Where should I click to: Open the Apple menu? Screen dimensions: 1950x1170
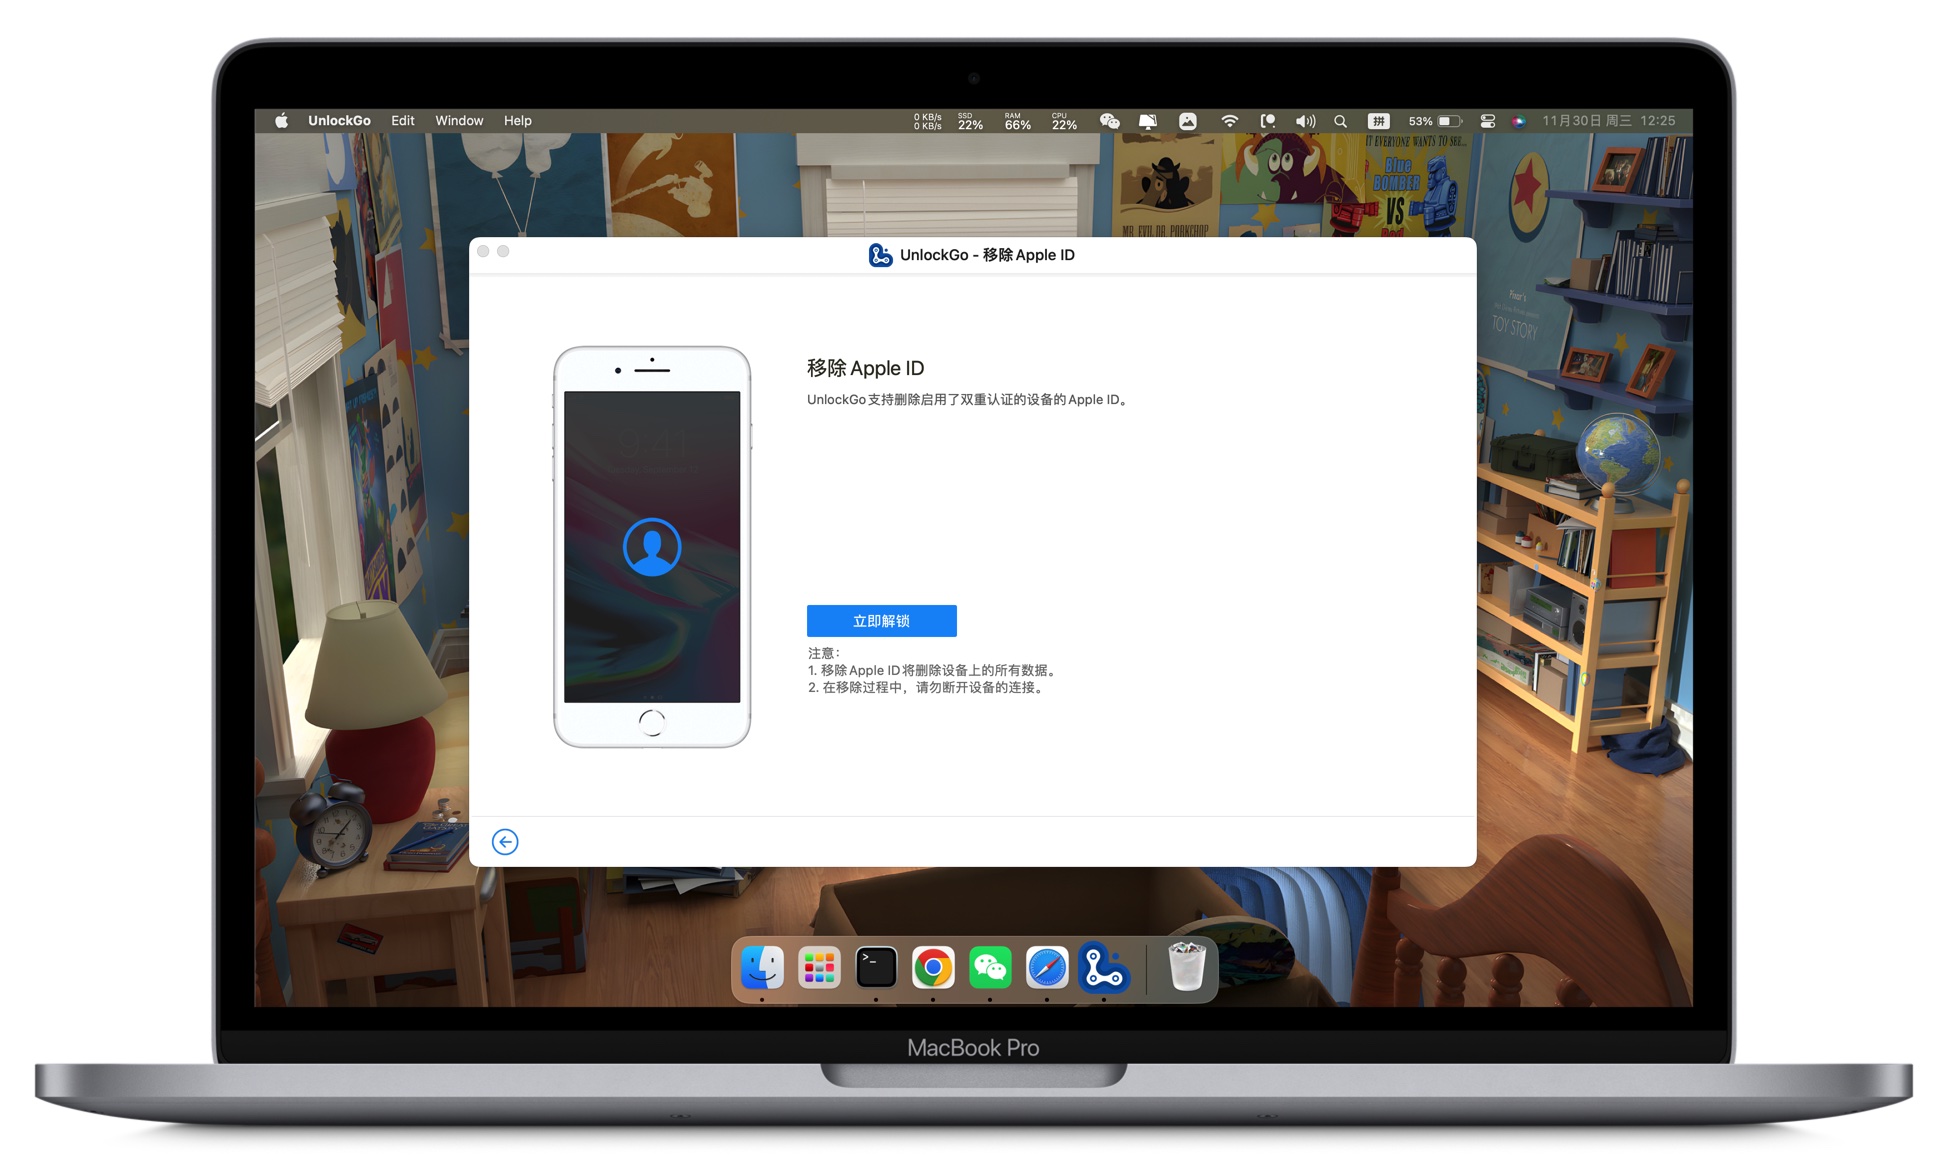click(282, 121)
